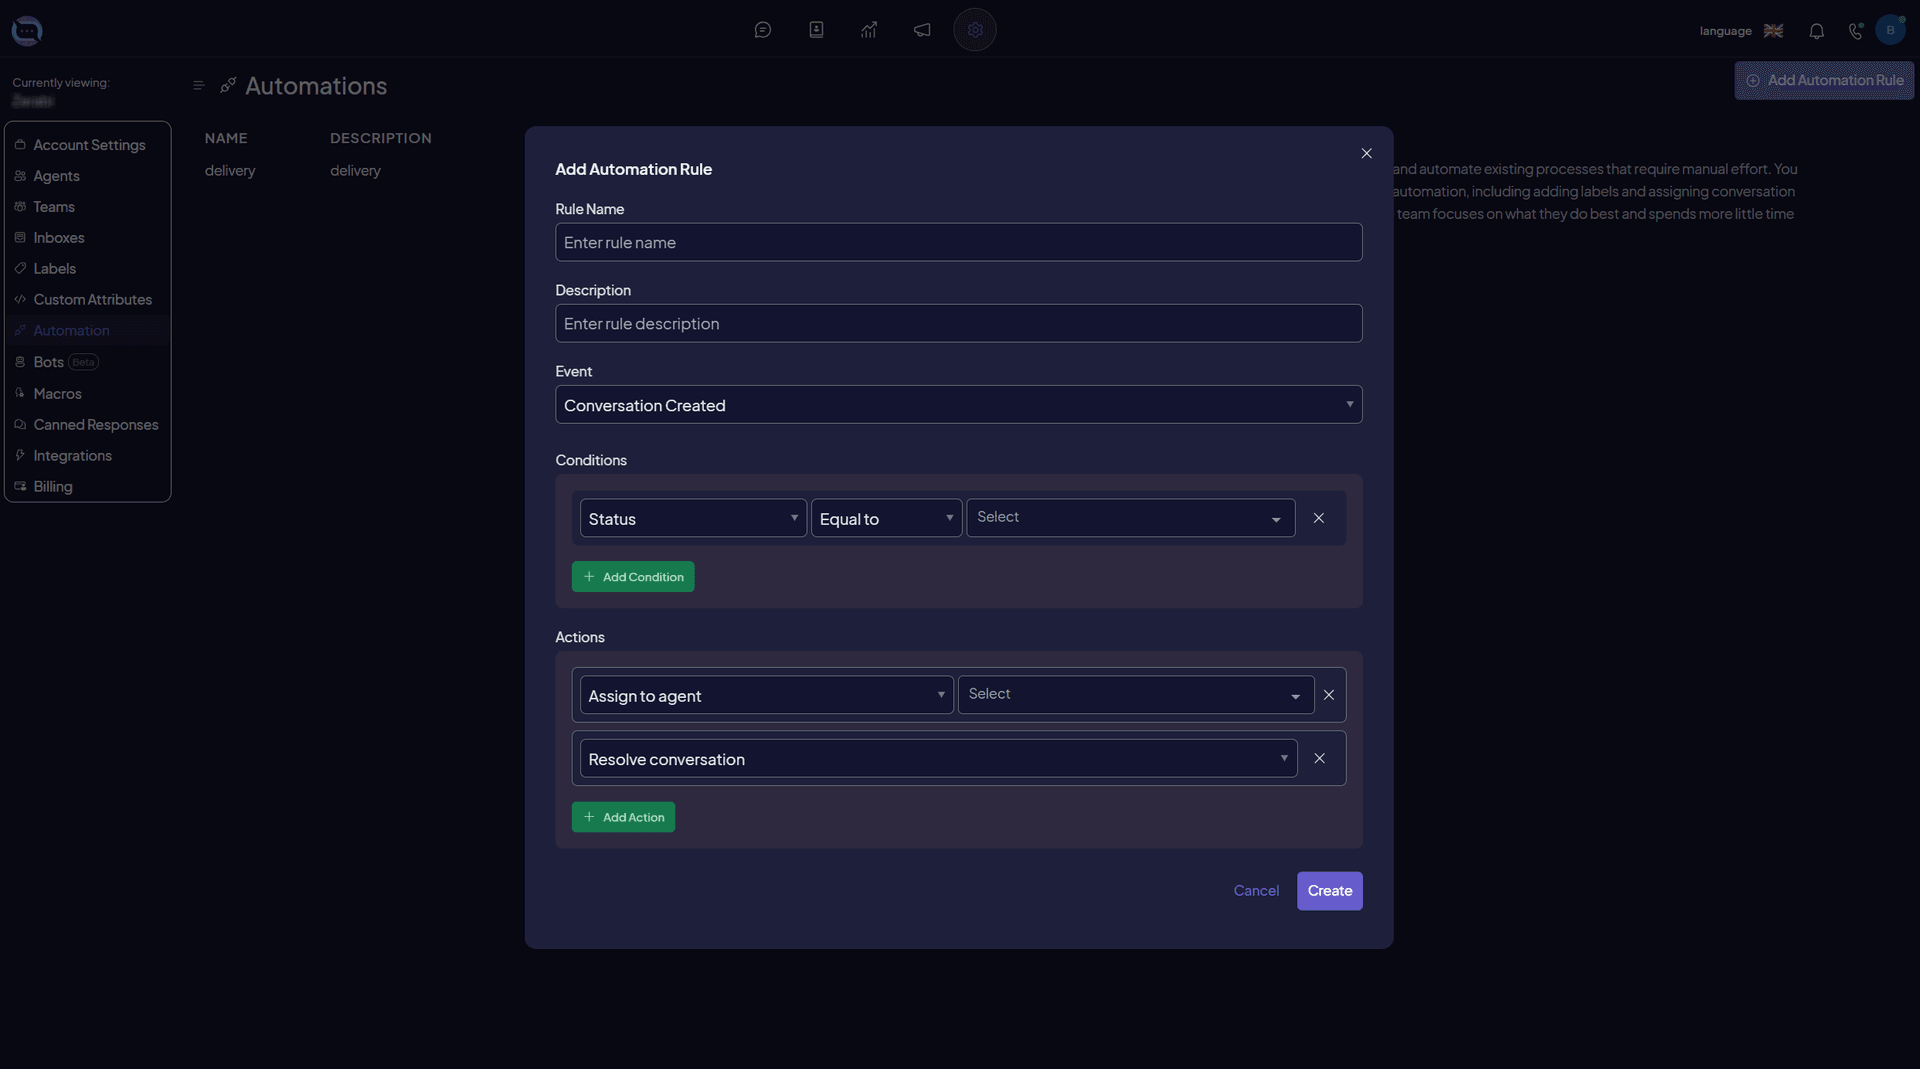Select Automation in the sidebar
Screen dimensions: 1920x1069
pyautogui.click(x=71, y=330)
